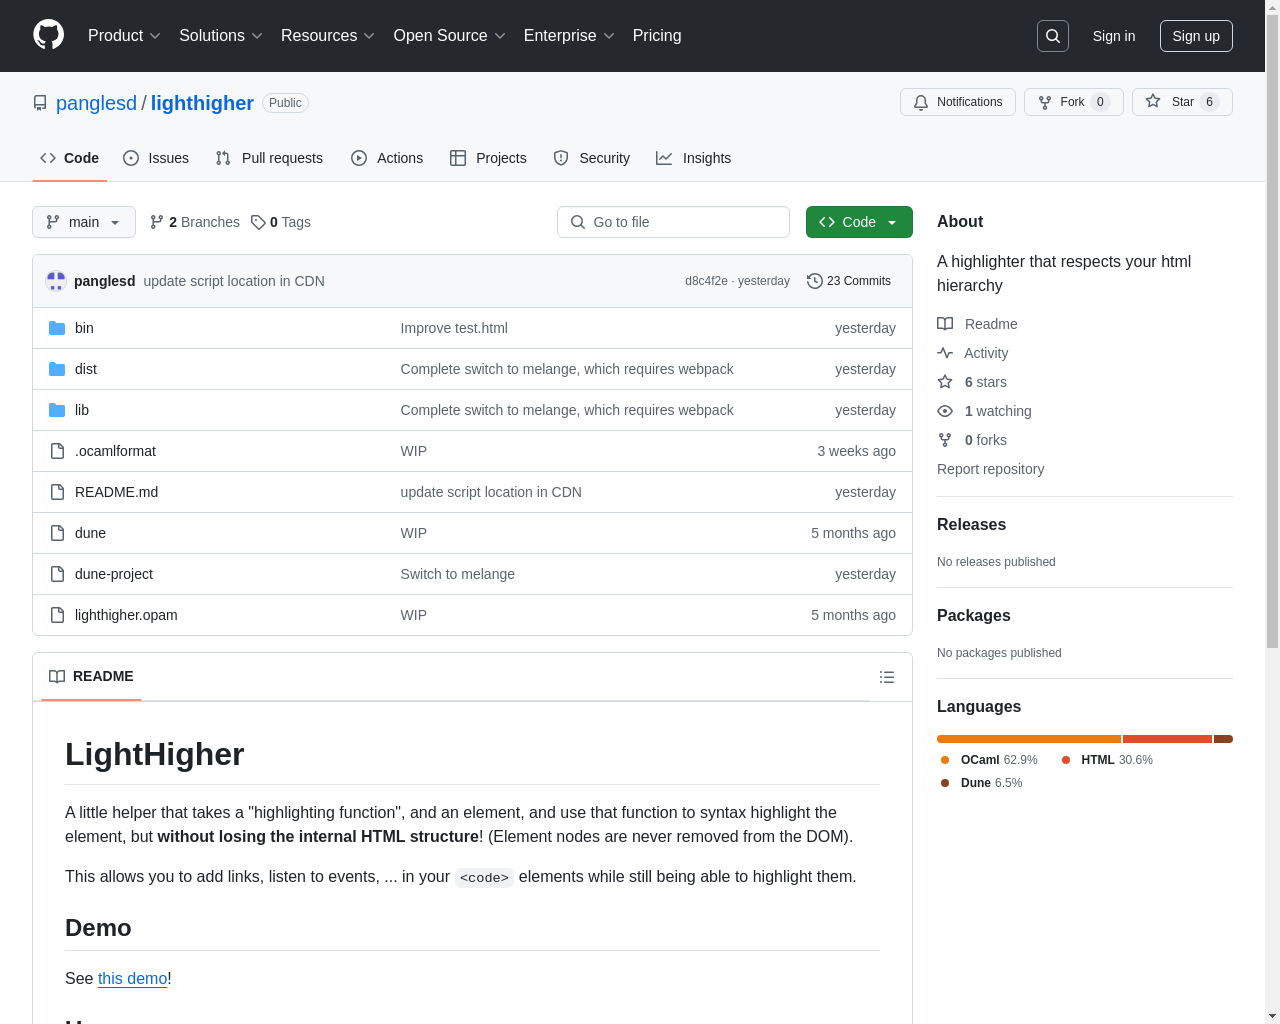
Task: Open the dune file row
Action: click(x=472, y=533)
